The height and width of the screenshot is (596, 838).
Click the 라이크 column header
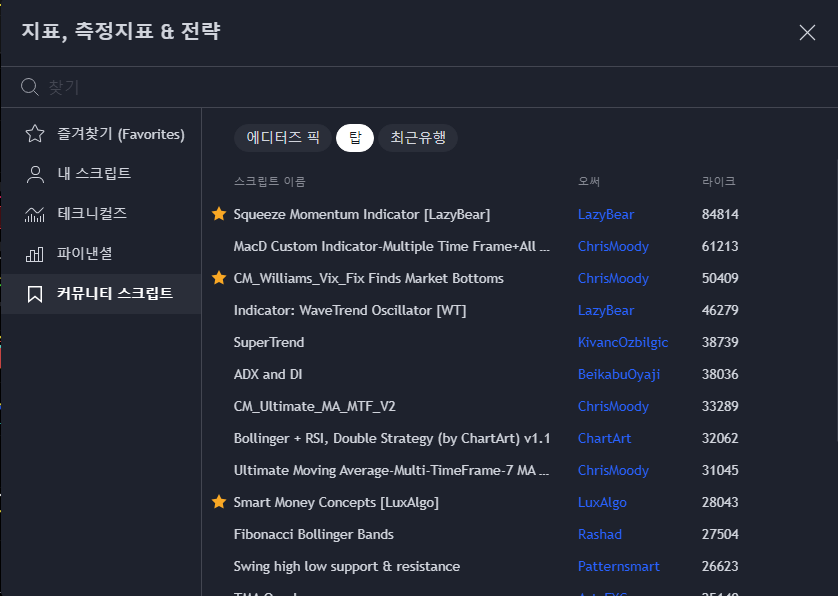718,182
